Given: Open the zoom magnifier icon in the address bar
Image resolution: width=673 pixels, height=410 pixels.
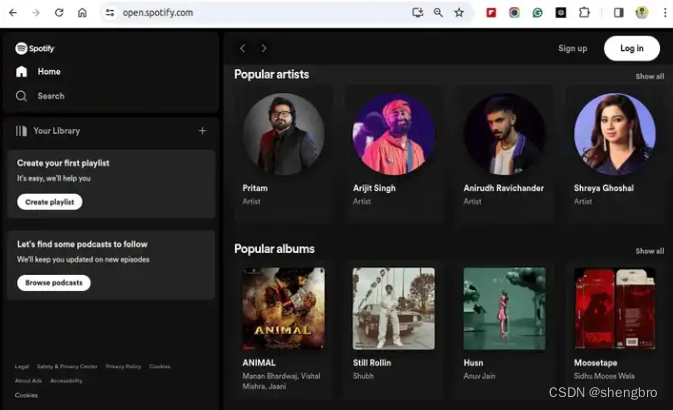Looking at the screenshot, I should pyautogui.click(x=438, y=12).
